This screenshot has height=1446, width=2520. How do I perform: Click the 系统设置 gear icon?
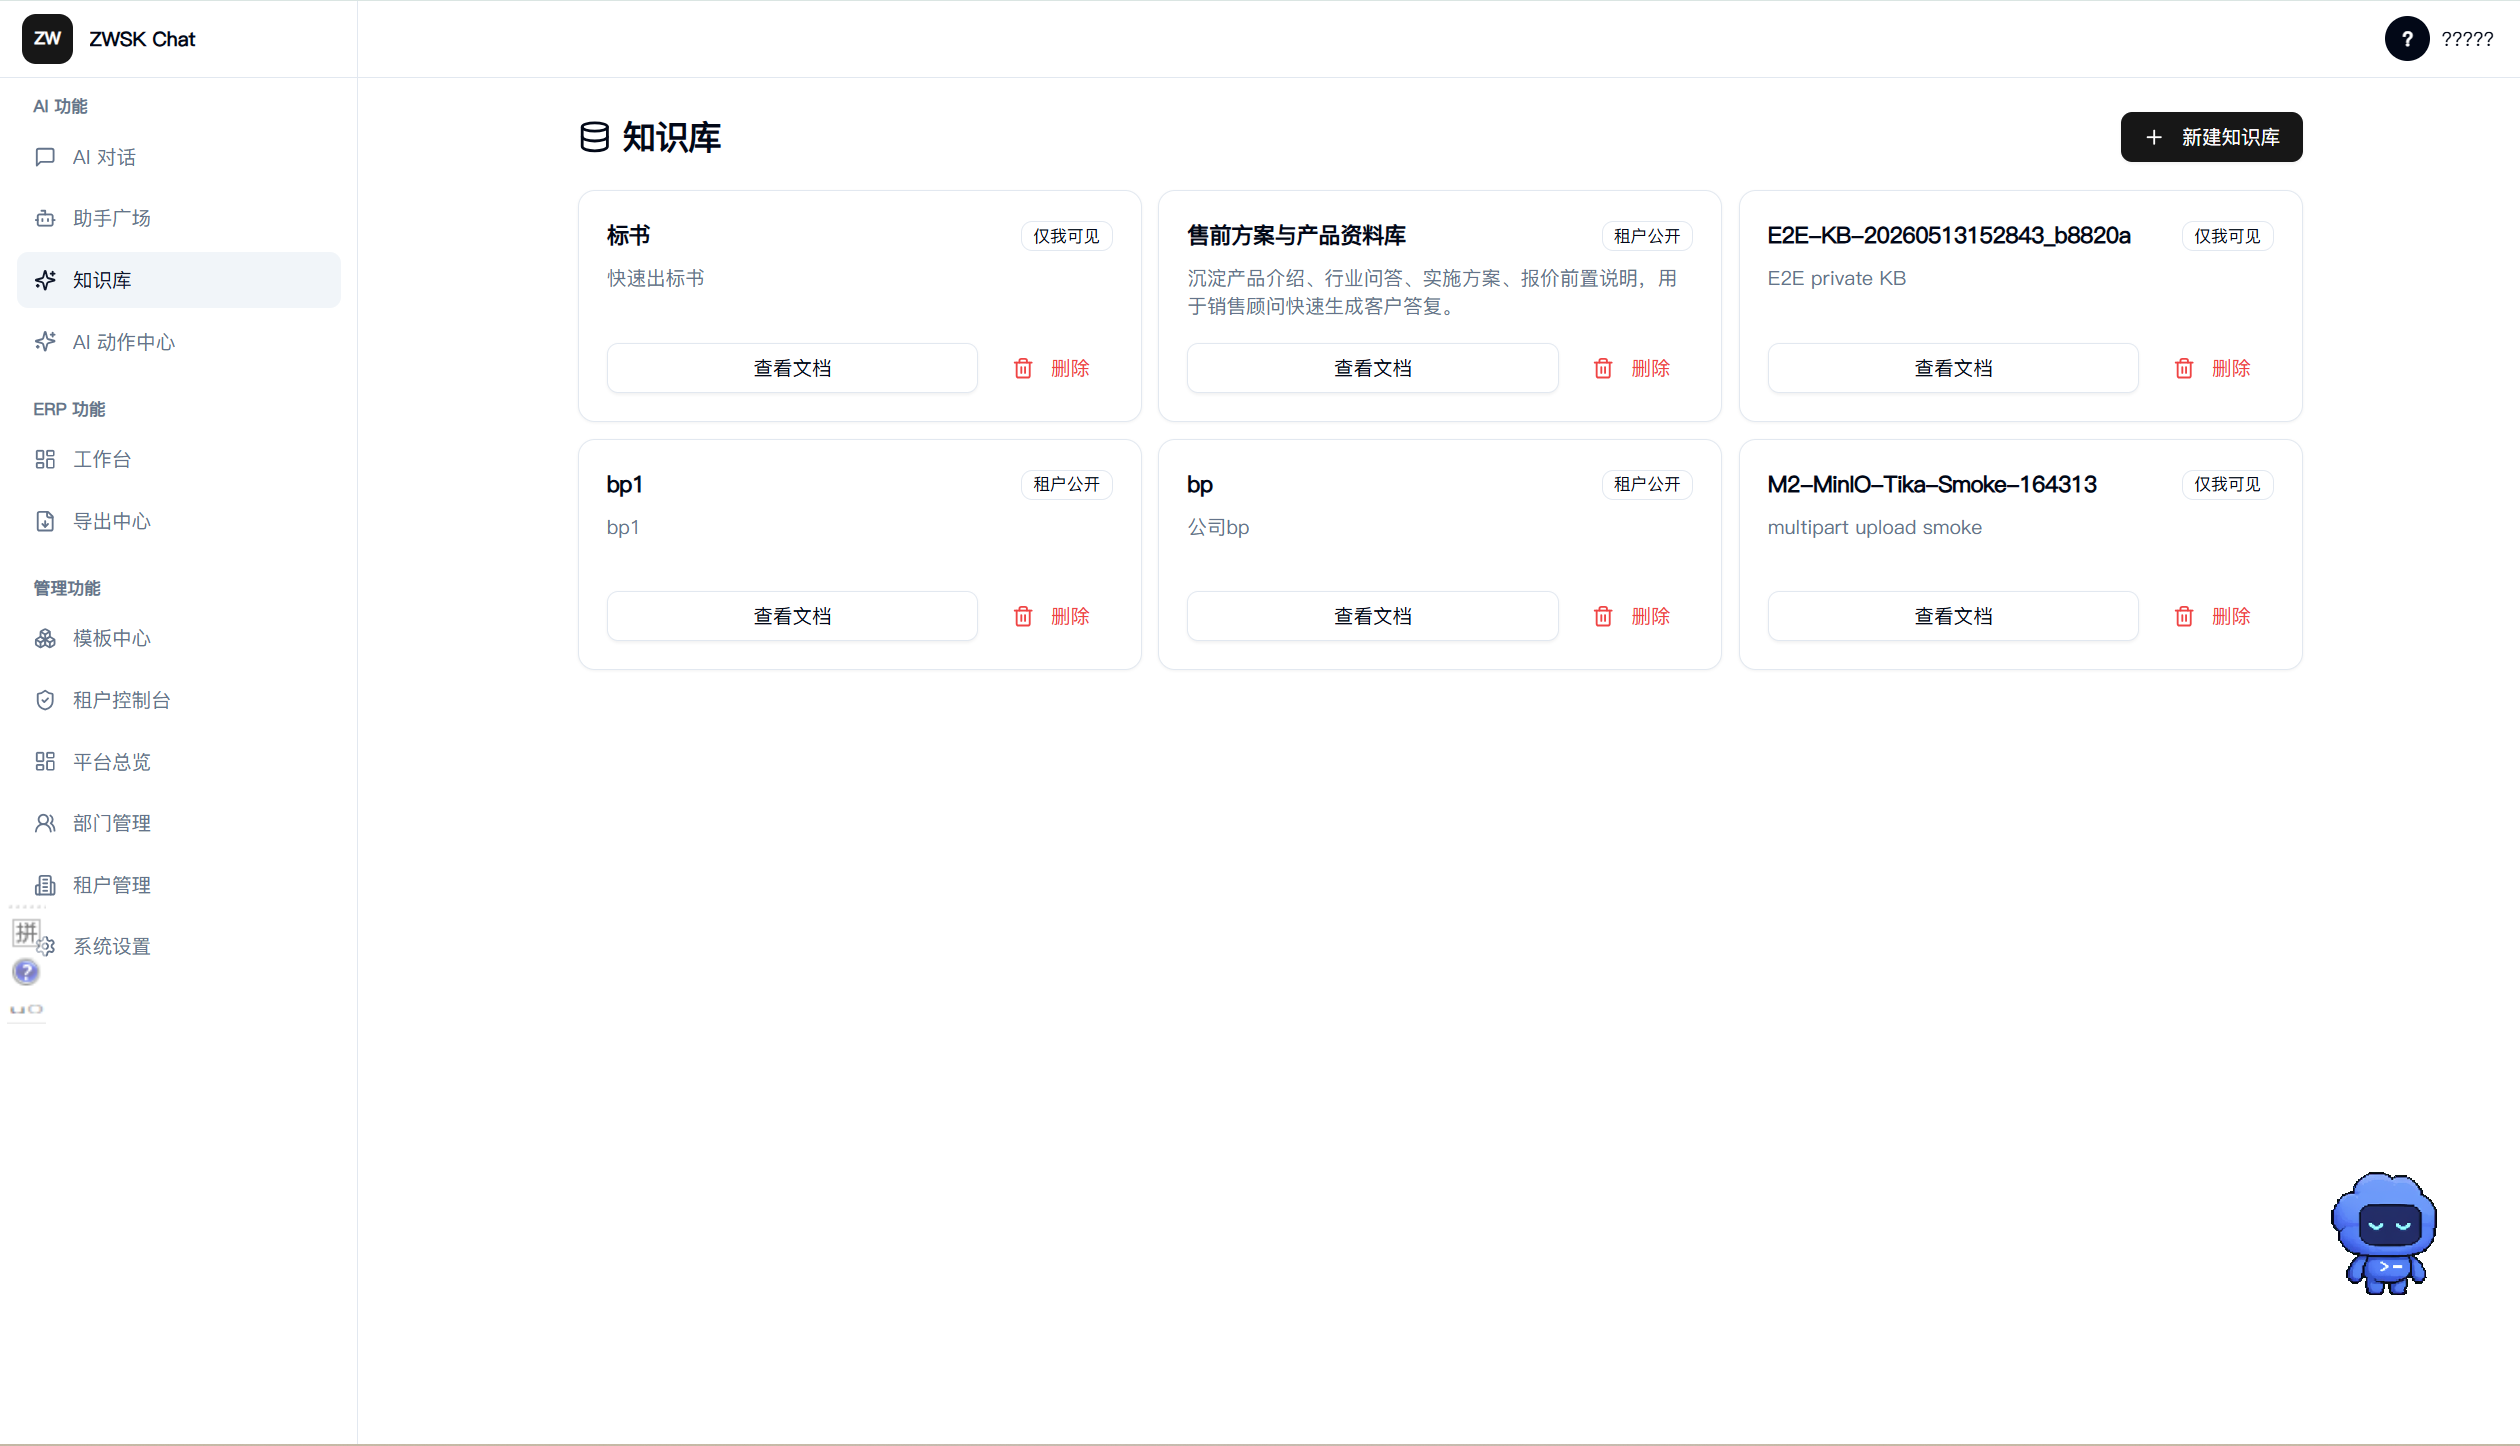tap(46, 946)
